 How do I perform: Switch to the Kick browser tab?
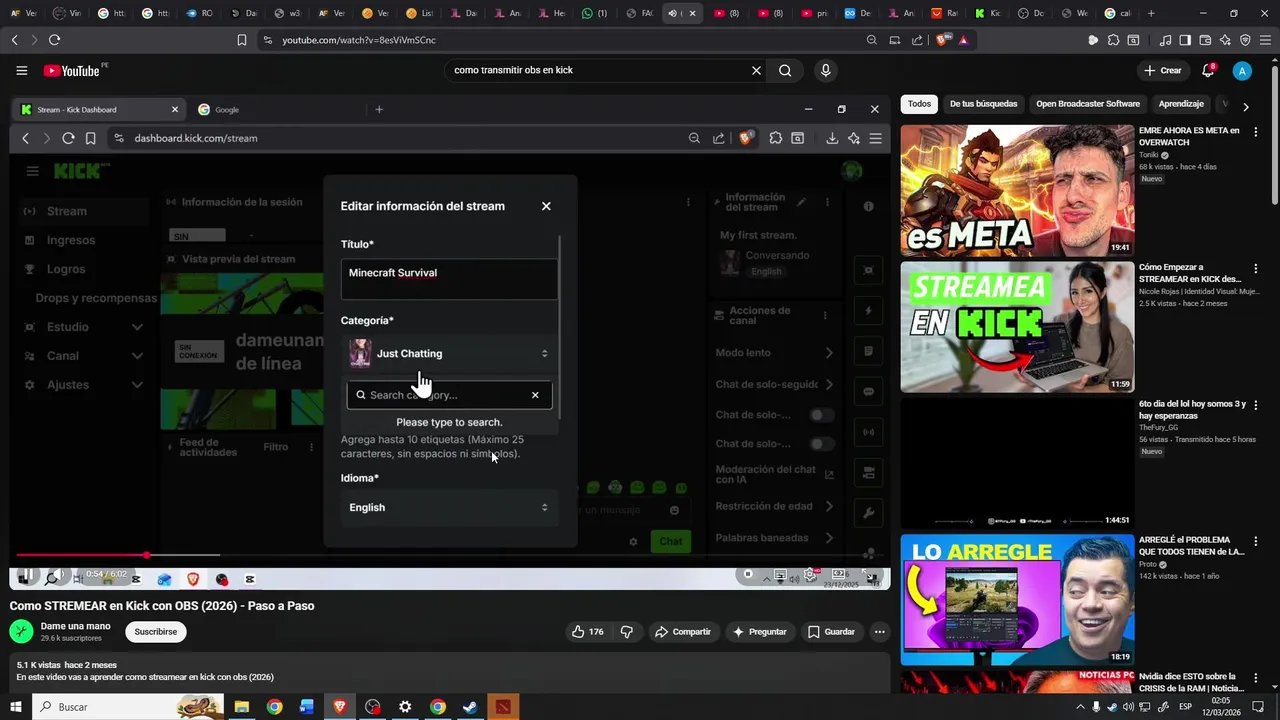coord(987,14)
